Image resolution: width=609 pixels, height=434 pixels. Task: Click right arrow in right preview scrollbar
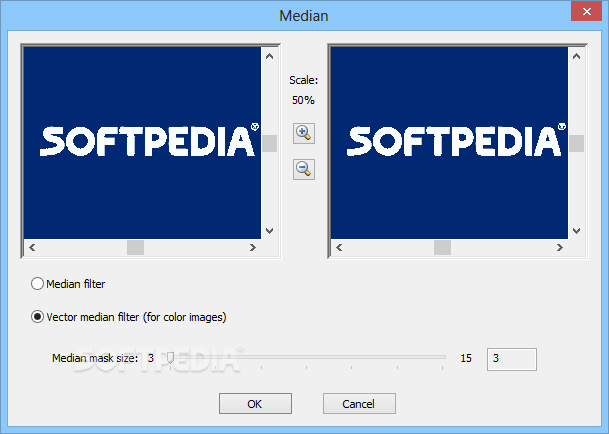(560, 248)
